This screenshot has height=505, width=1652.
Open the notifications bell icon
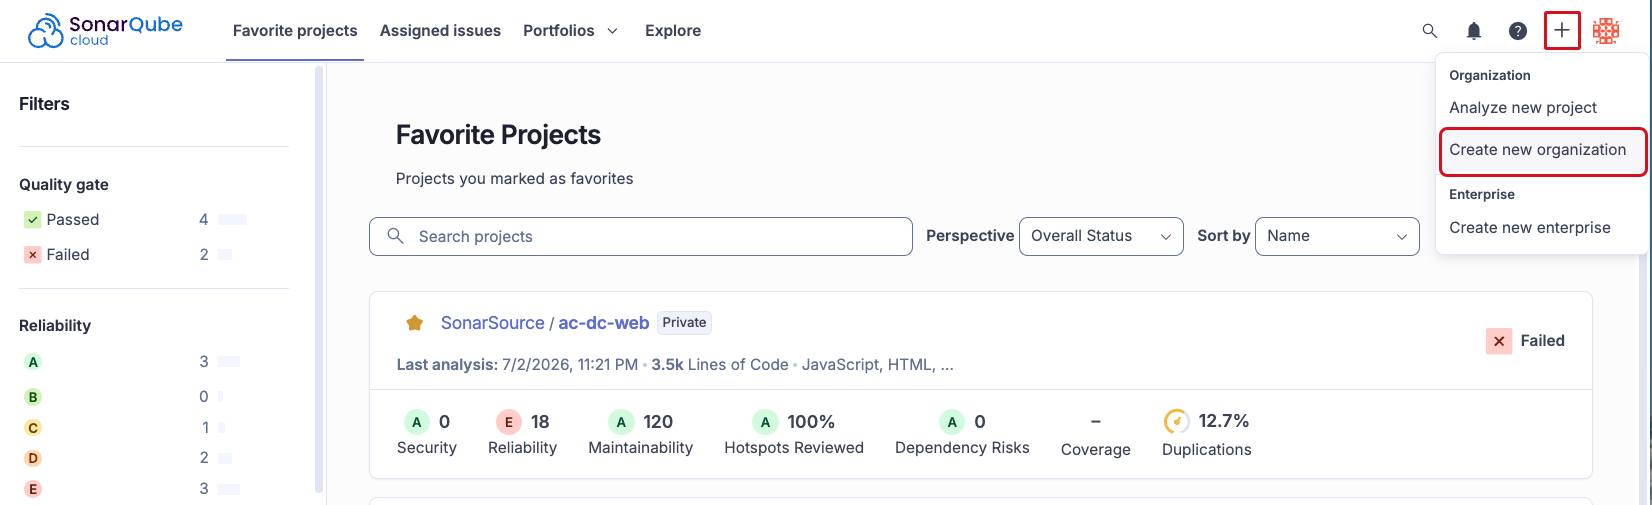[x=1474, y=31]
